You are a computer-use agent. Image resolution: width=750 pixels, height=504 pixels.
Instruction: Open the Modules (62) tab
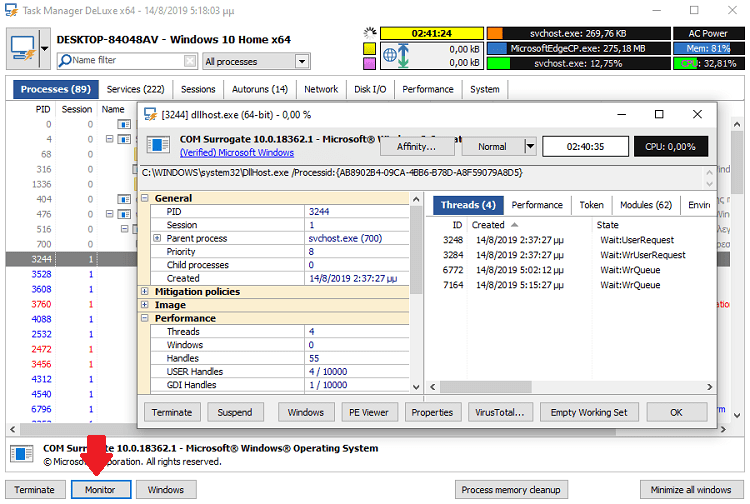point(646,205)
